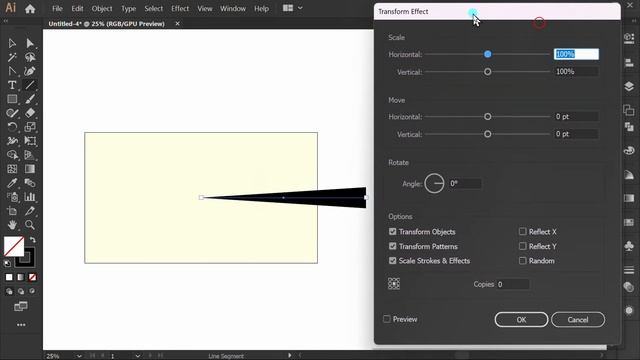This screenshot has height=360, width=640.
Task: Open the Effect menu
Action: point(180,9)
